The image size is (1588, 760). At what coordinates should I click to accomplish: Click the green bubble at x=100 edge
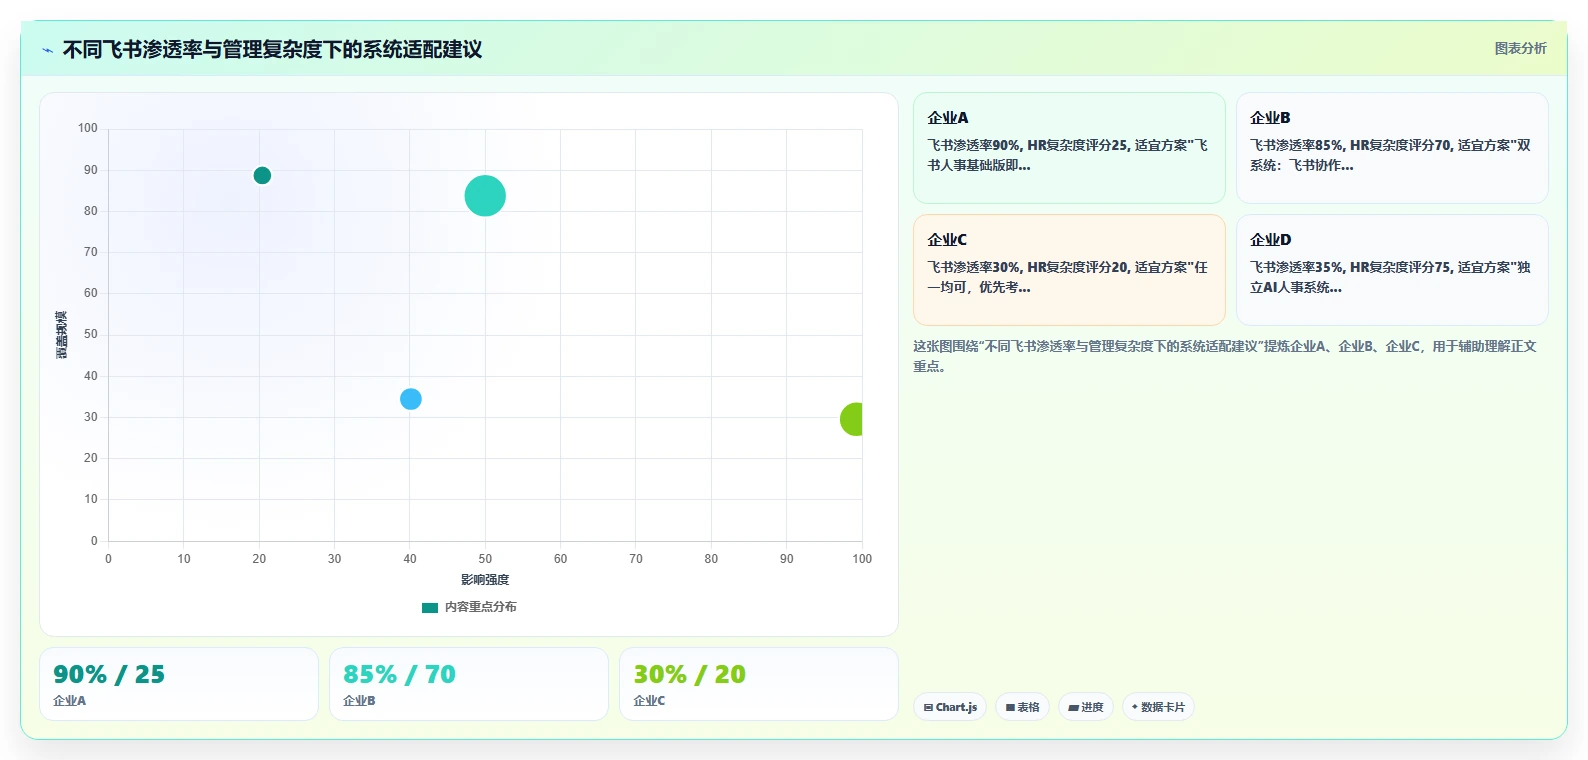[x=852, y=419]
